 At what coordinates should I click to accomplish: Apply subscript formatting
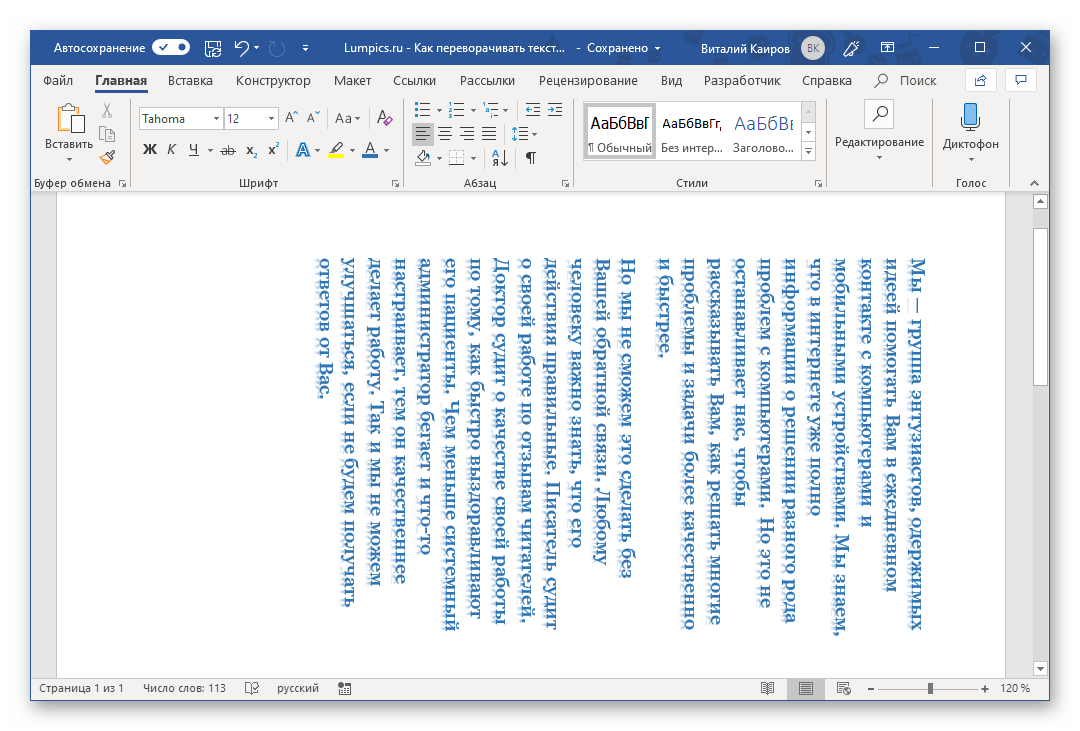click(x=251, y=150)
